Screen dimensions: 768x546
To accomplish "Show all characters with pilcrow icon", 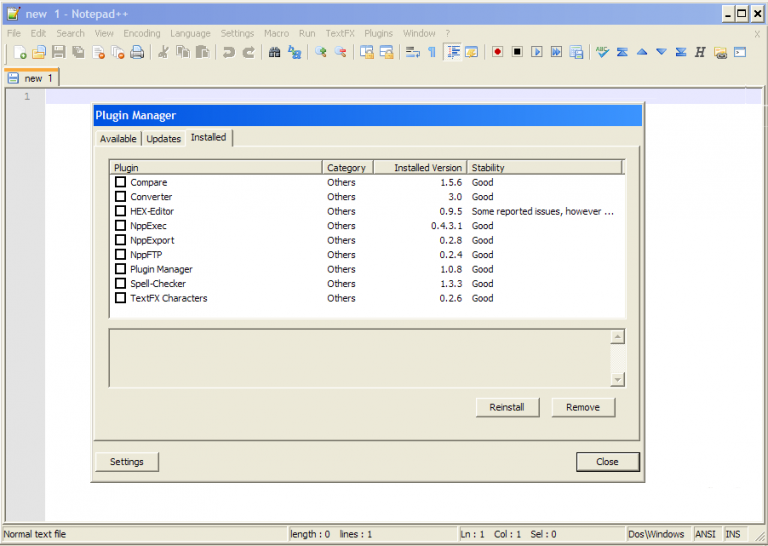I will pos(432,52).
